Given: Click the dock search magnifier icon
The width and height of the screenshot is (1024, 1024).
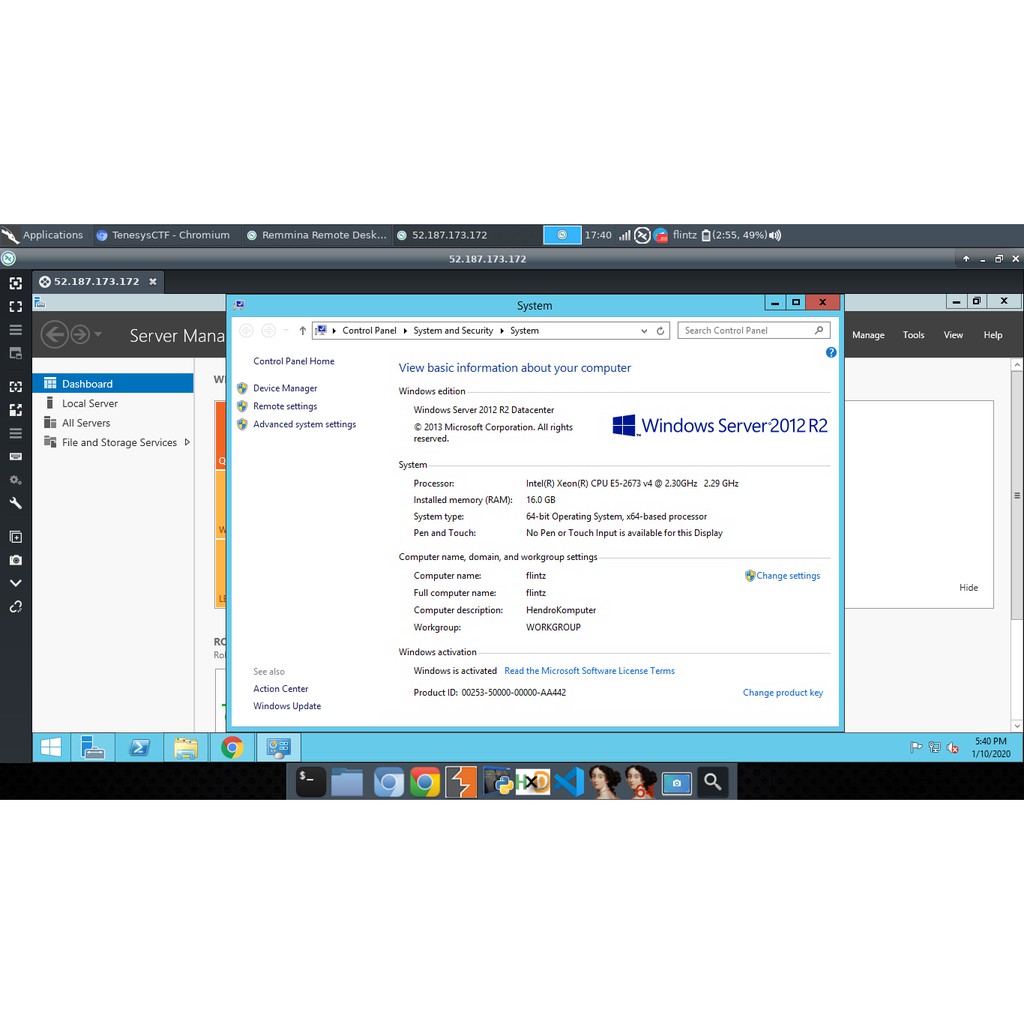Looking at the screenshot, I should pyautogui.click(x=712, y=782).
